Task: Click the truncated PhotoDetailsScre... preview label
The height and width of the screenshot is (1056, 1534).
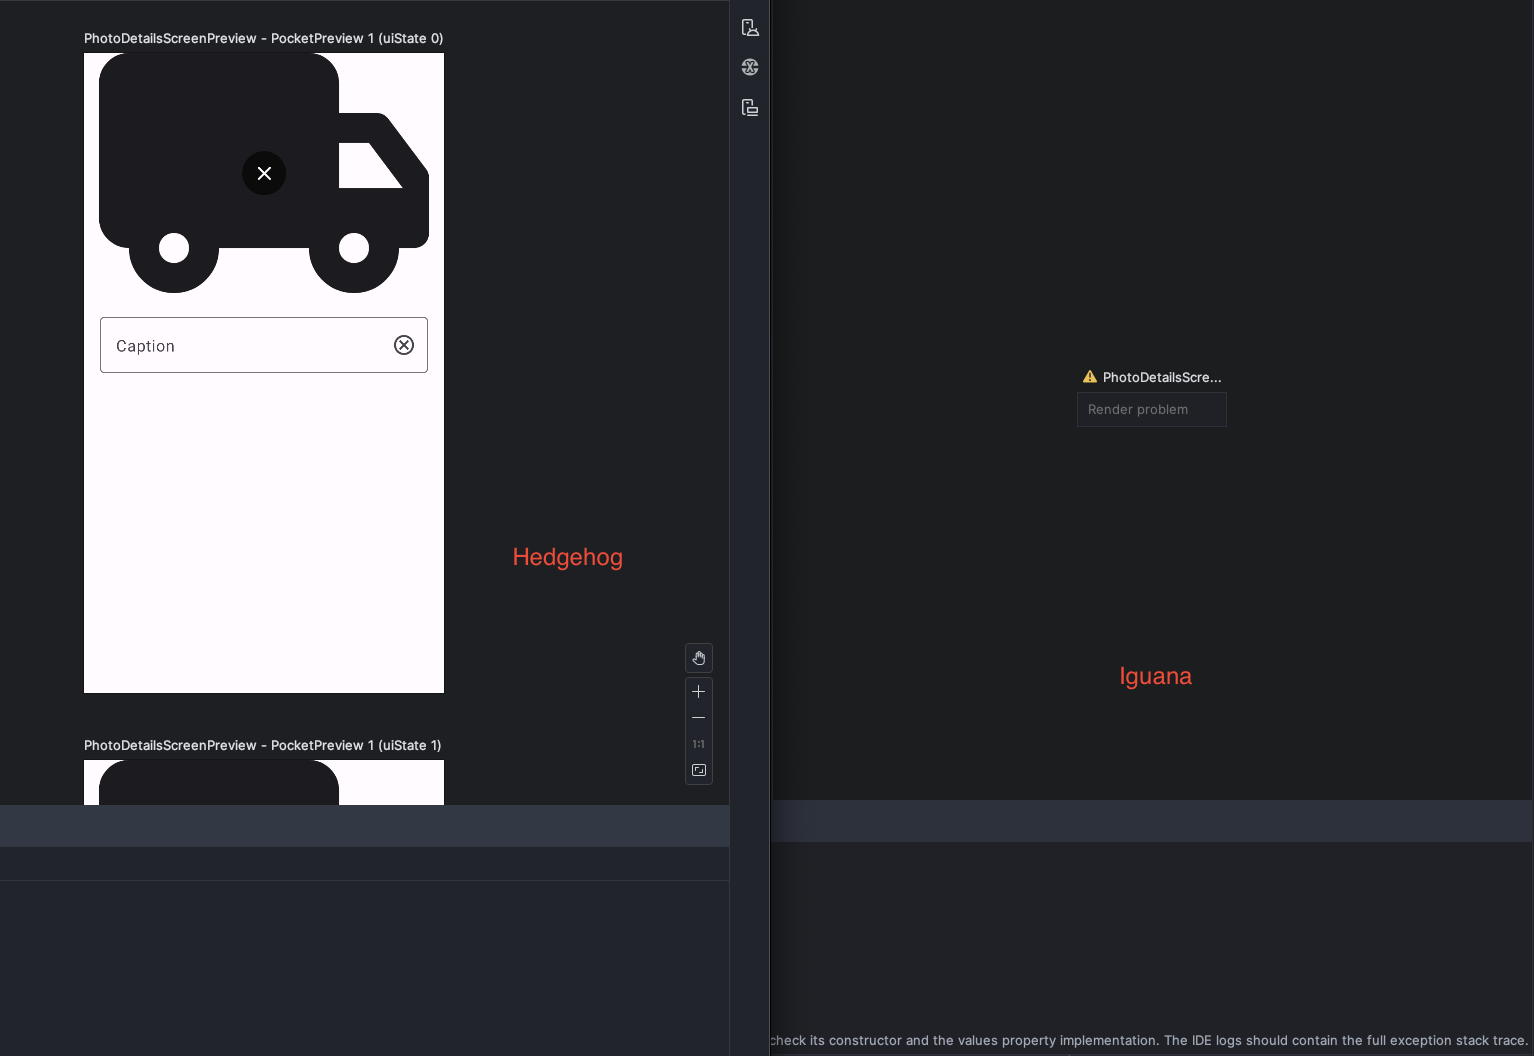Action: (x=1162, y=378)
